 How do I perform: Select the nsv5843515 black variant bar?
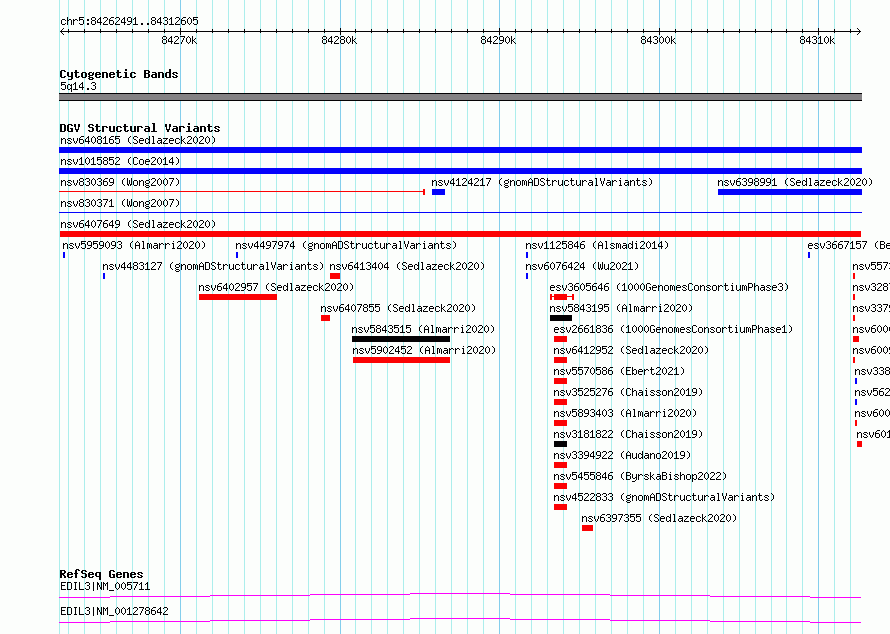pos(401,339)
